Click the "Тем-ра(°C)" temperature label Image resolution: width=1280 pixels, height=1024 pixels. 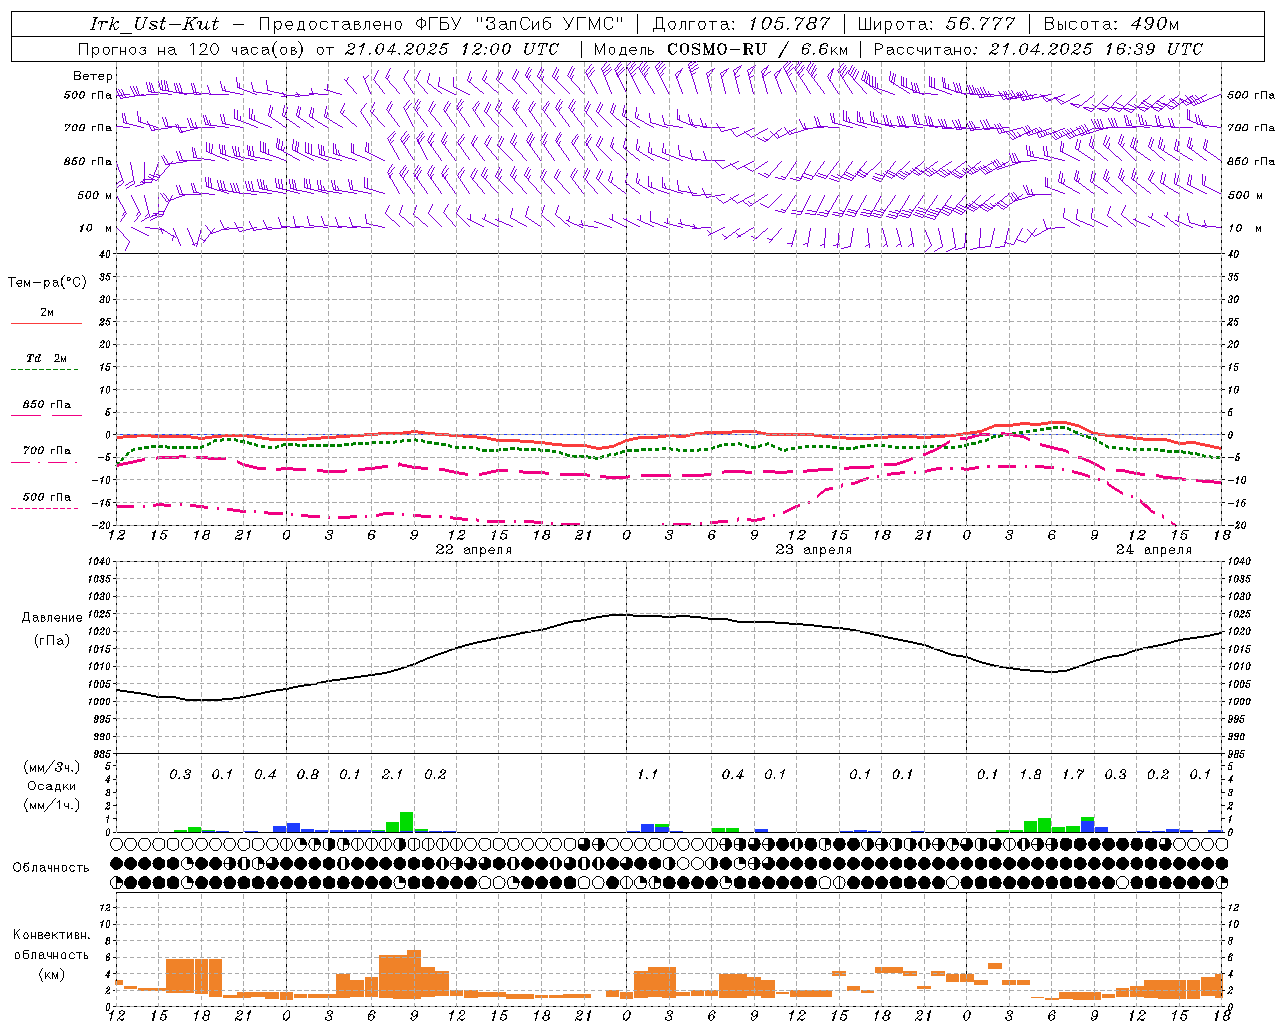pyautogui.click(x=47, y=283)
